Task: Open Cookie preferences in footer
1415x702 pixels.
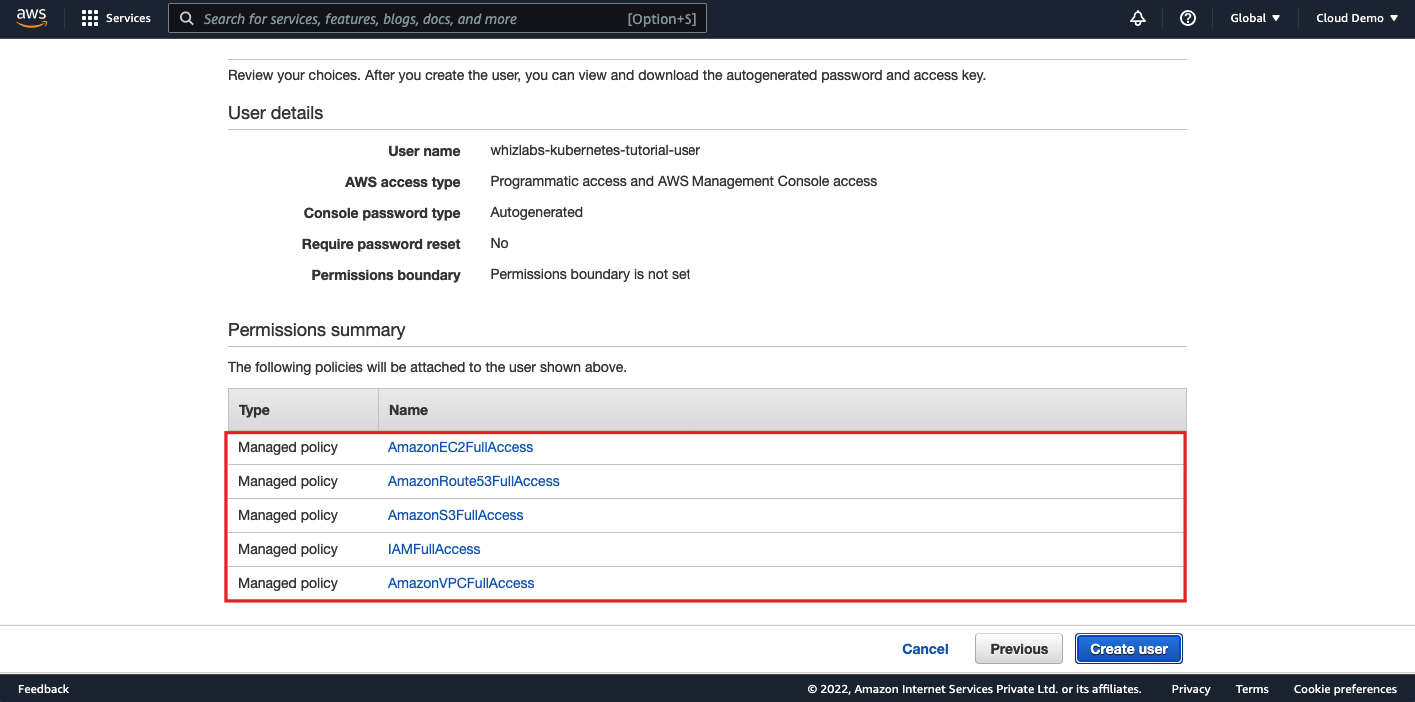Action: click(1345, 689)
